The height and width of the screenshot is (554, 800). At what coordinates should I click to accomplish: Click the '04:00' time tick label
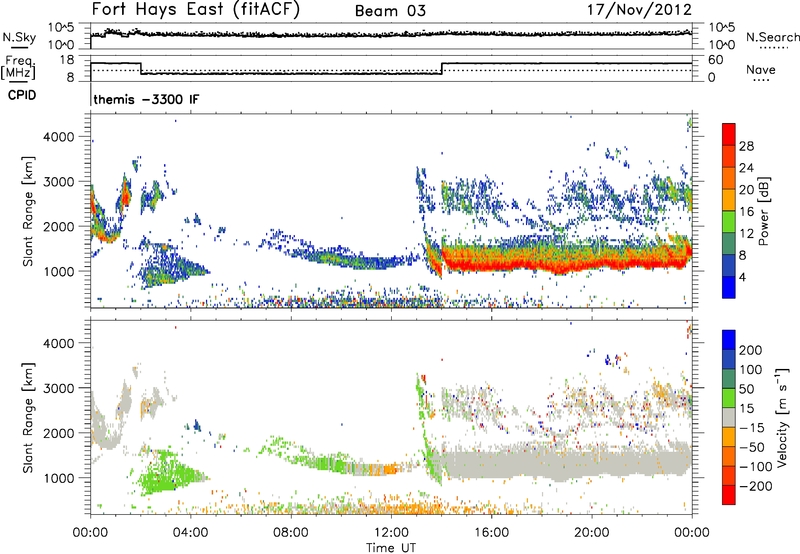coord(190,533)
